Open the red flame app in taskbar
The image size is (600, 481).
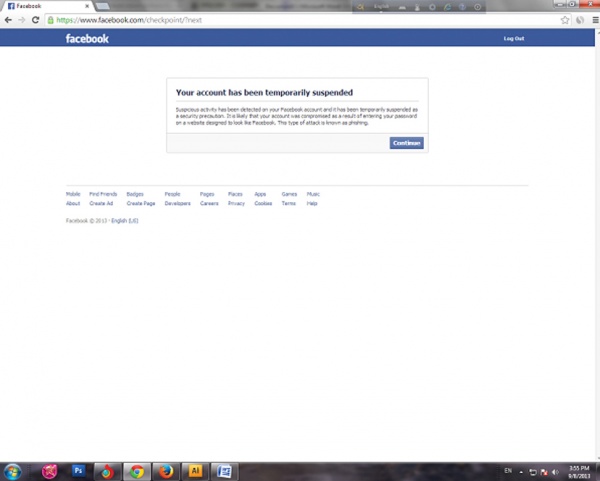(x=107, y=471)
